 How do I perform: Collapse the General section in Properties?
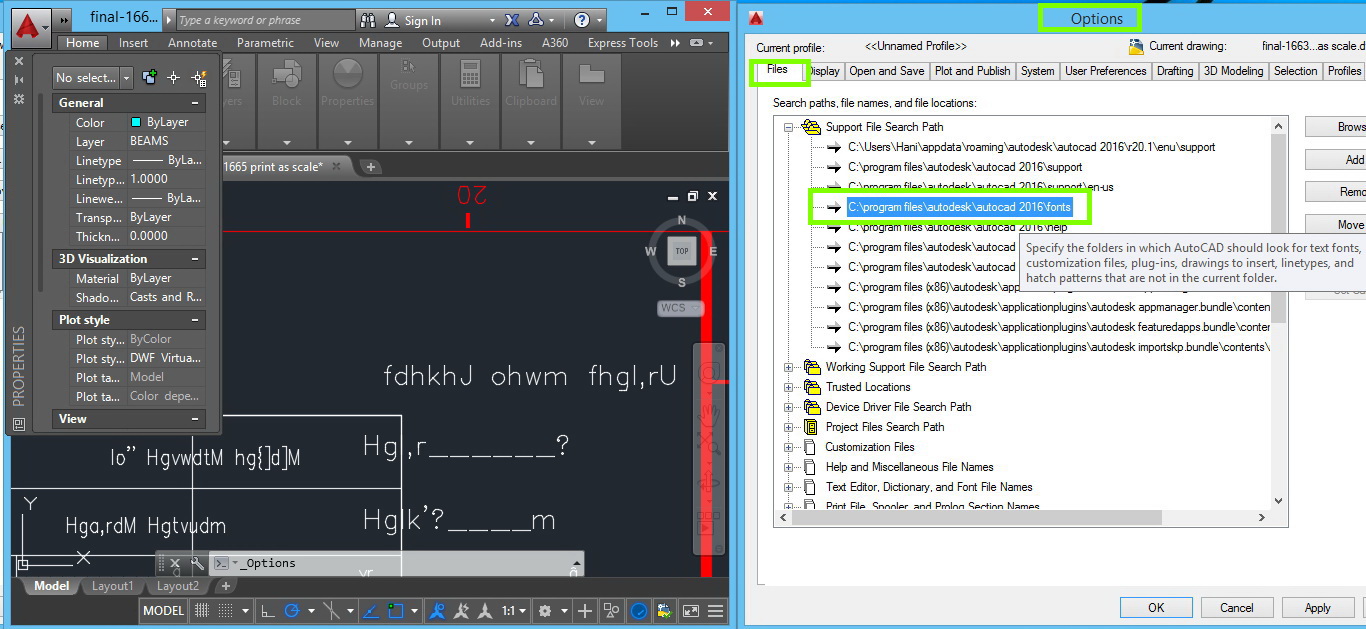tap(195, 103)
